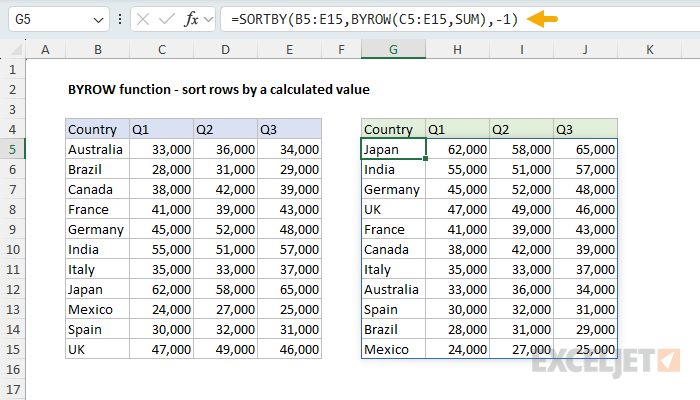
Task: Click the green 'Q3' header in column J
Action: (585, 129)
